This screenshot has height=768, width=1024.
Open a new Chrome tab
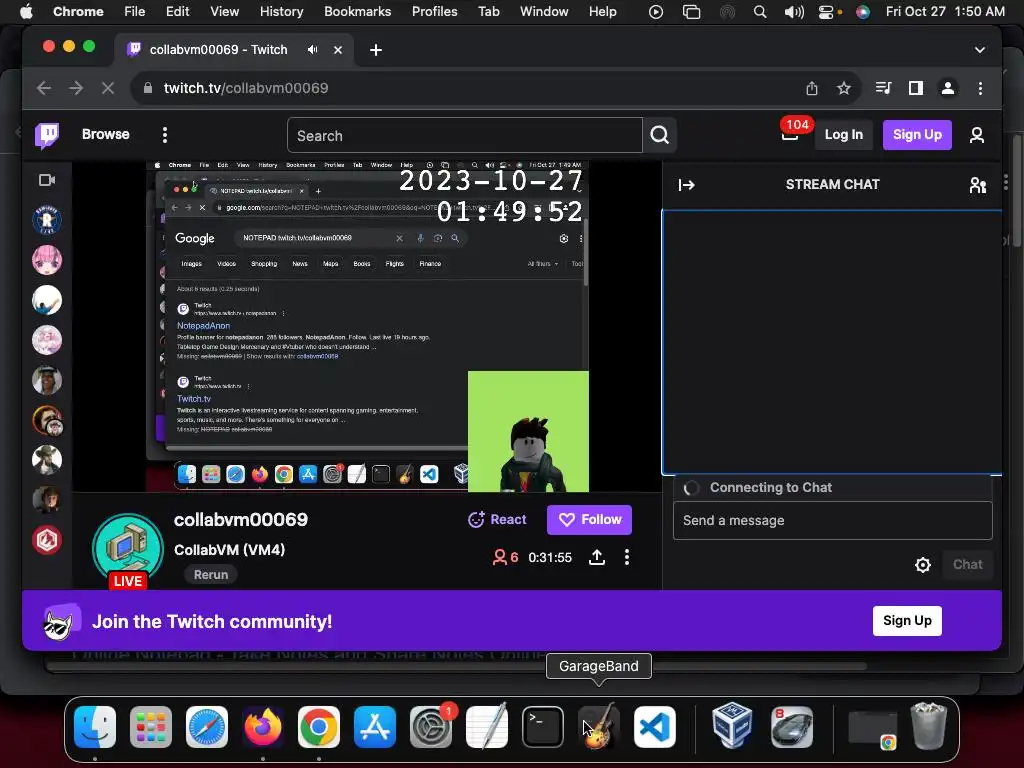click(376, 50)
